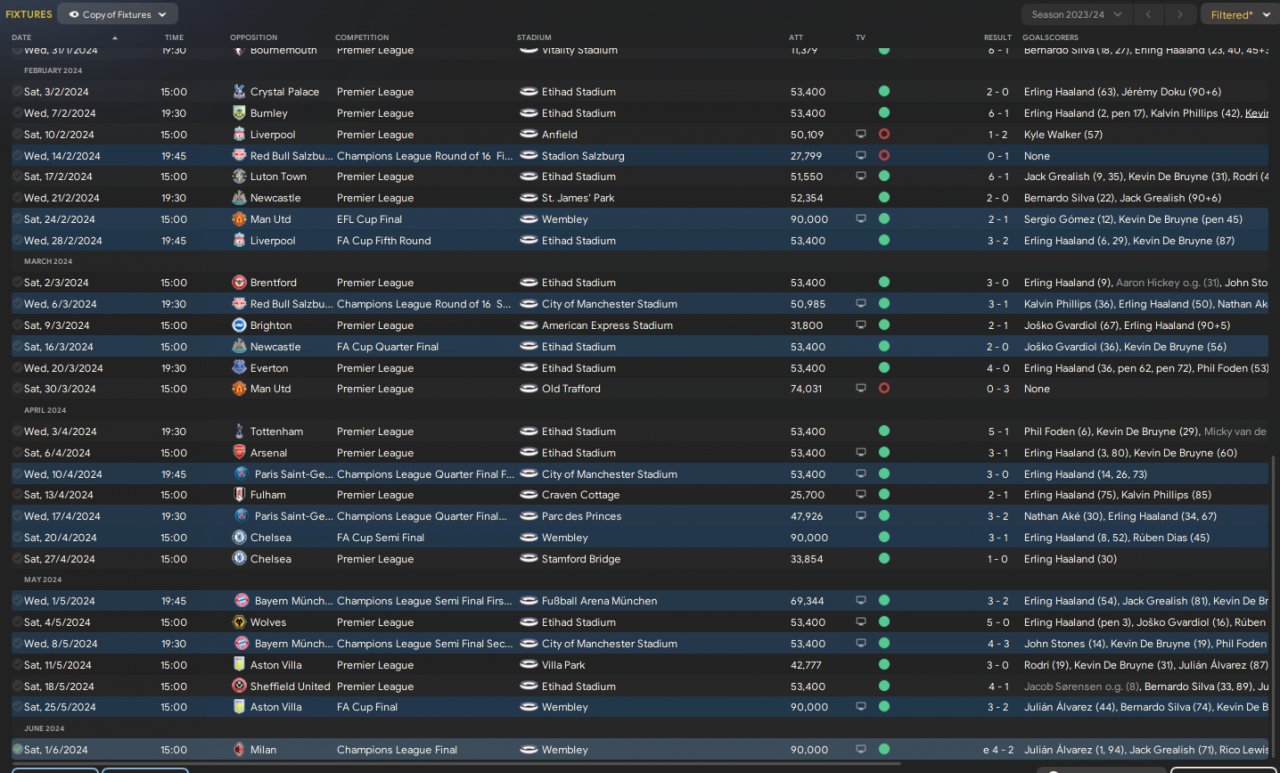The height and width of the screenshot is (773, 1280).
Task: Tick the selection circle for Sat, 18/5/2024
Action: point(17,687)
